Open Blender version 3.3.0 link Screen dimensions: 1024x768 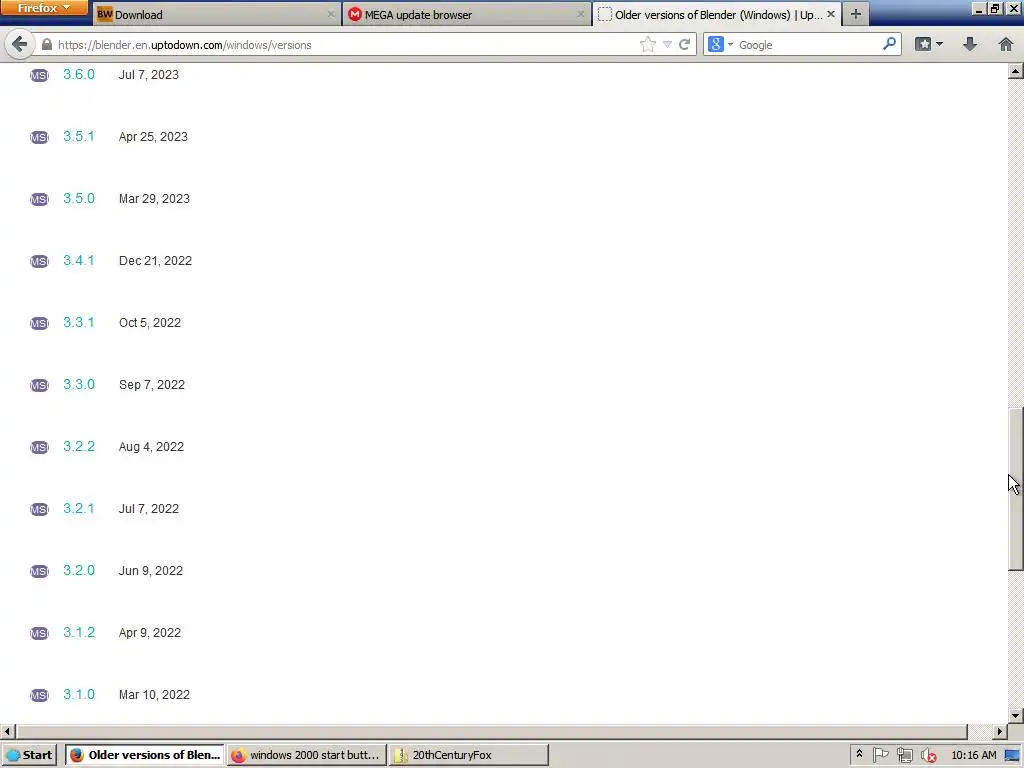(x=79, y=385)
